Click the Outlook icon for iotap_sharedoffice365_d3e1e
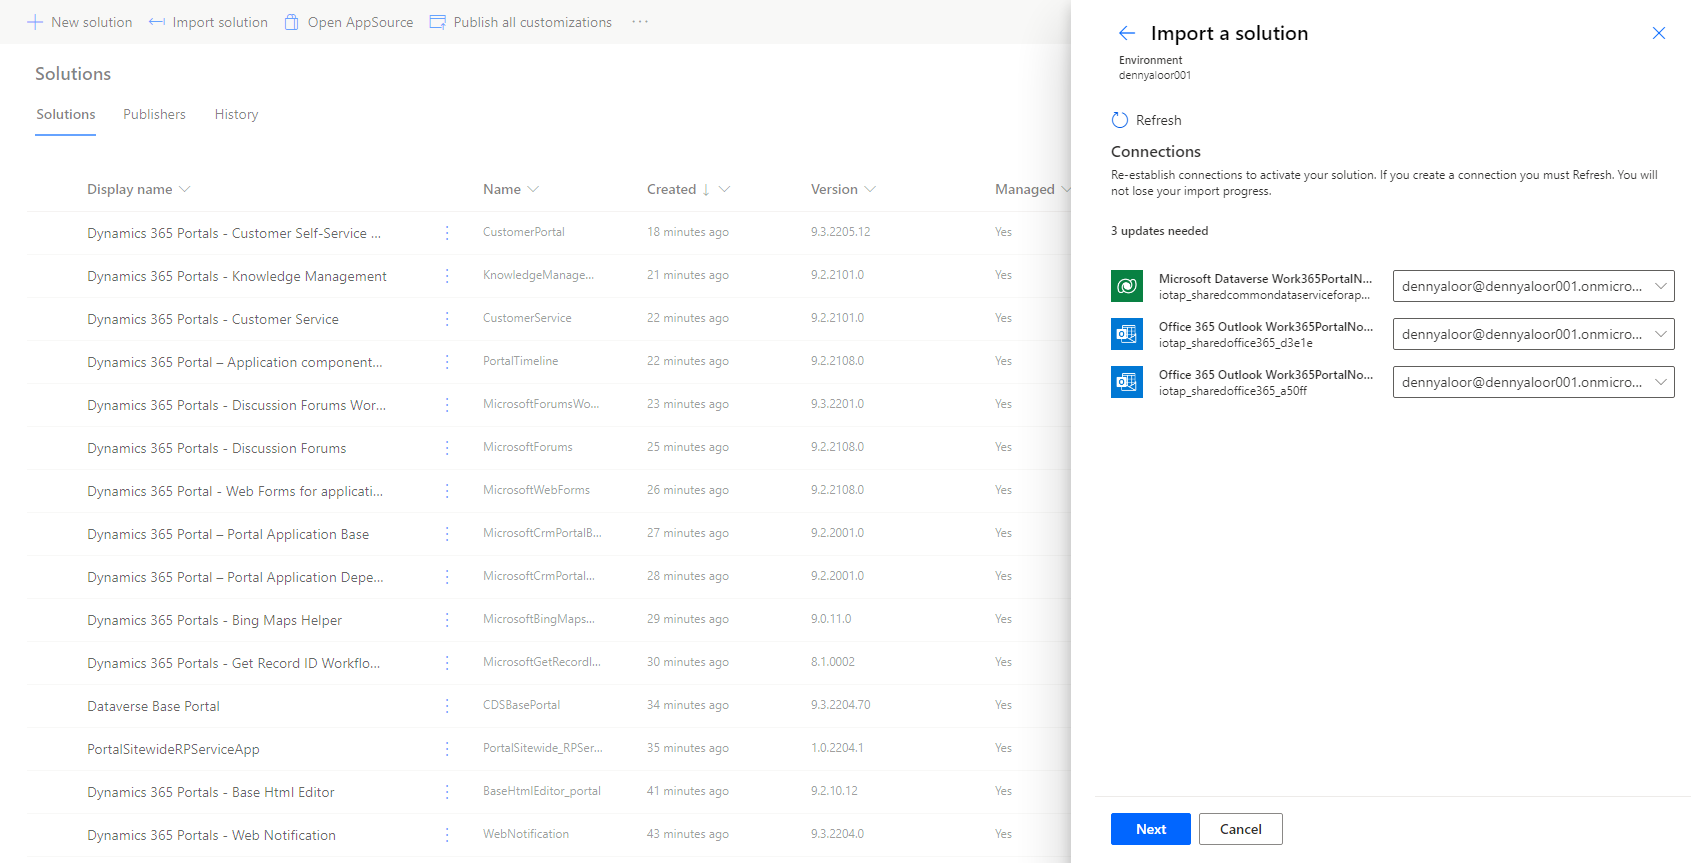The height and width of the screenshot is (863, 1693). coord(1127,334)
